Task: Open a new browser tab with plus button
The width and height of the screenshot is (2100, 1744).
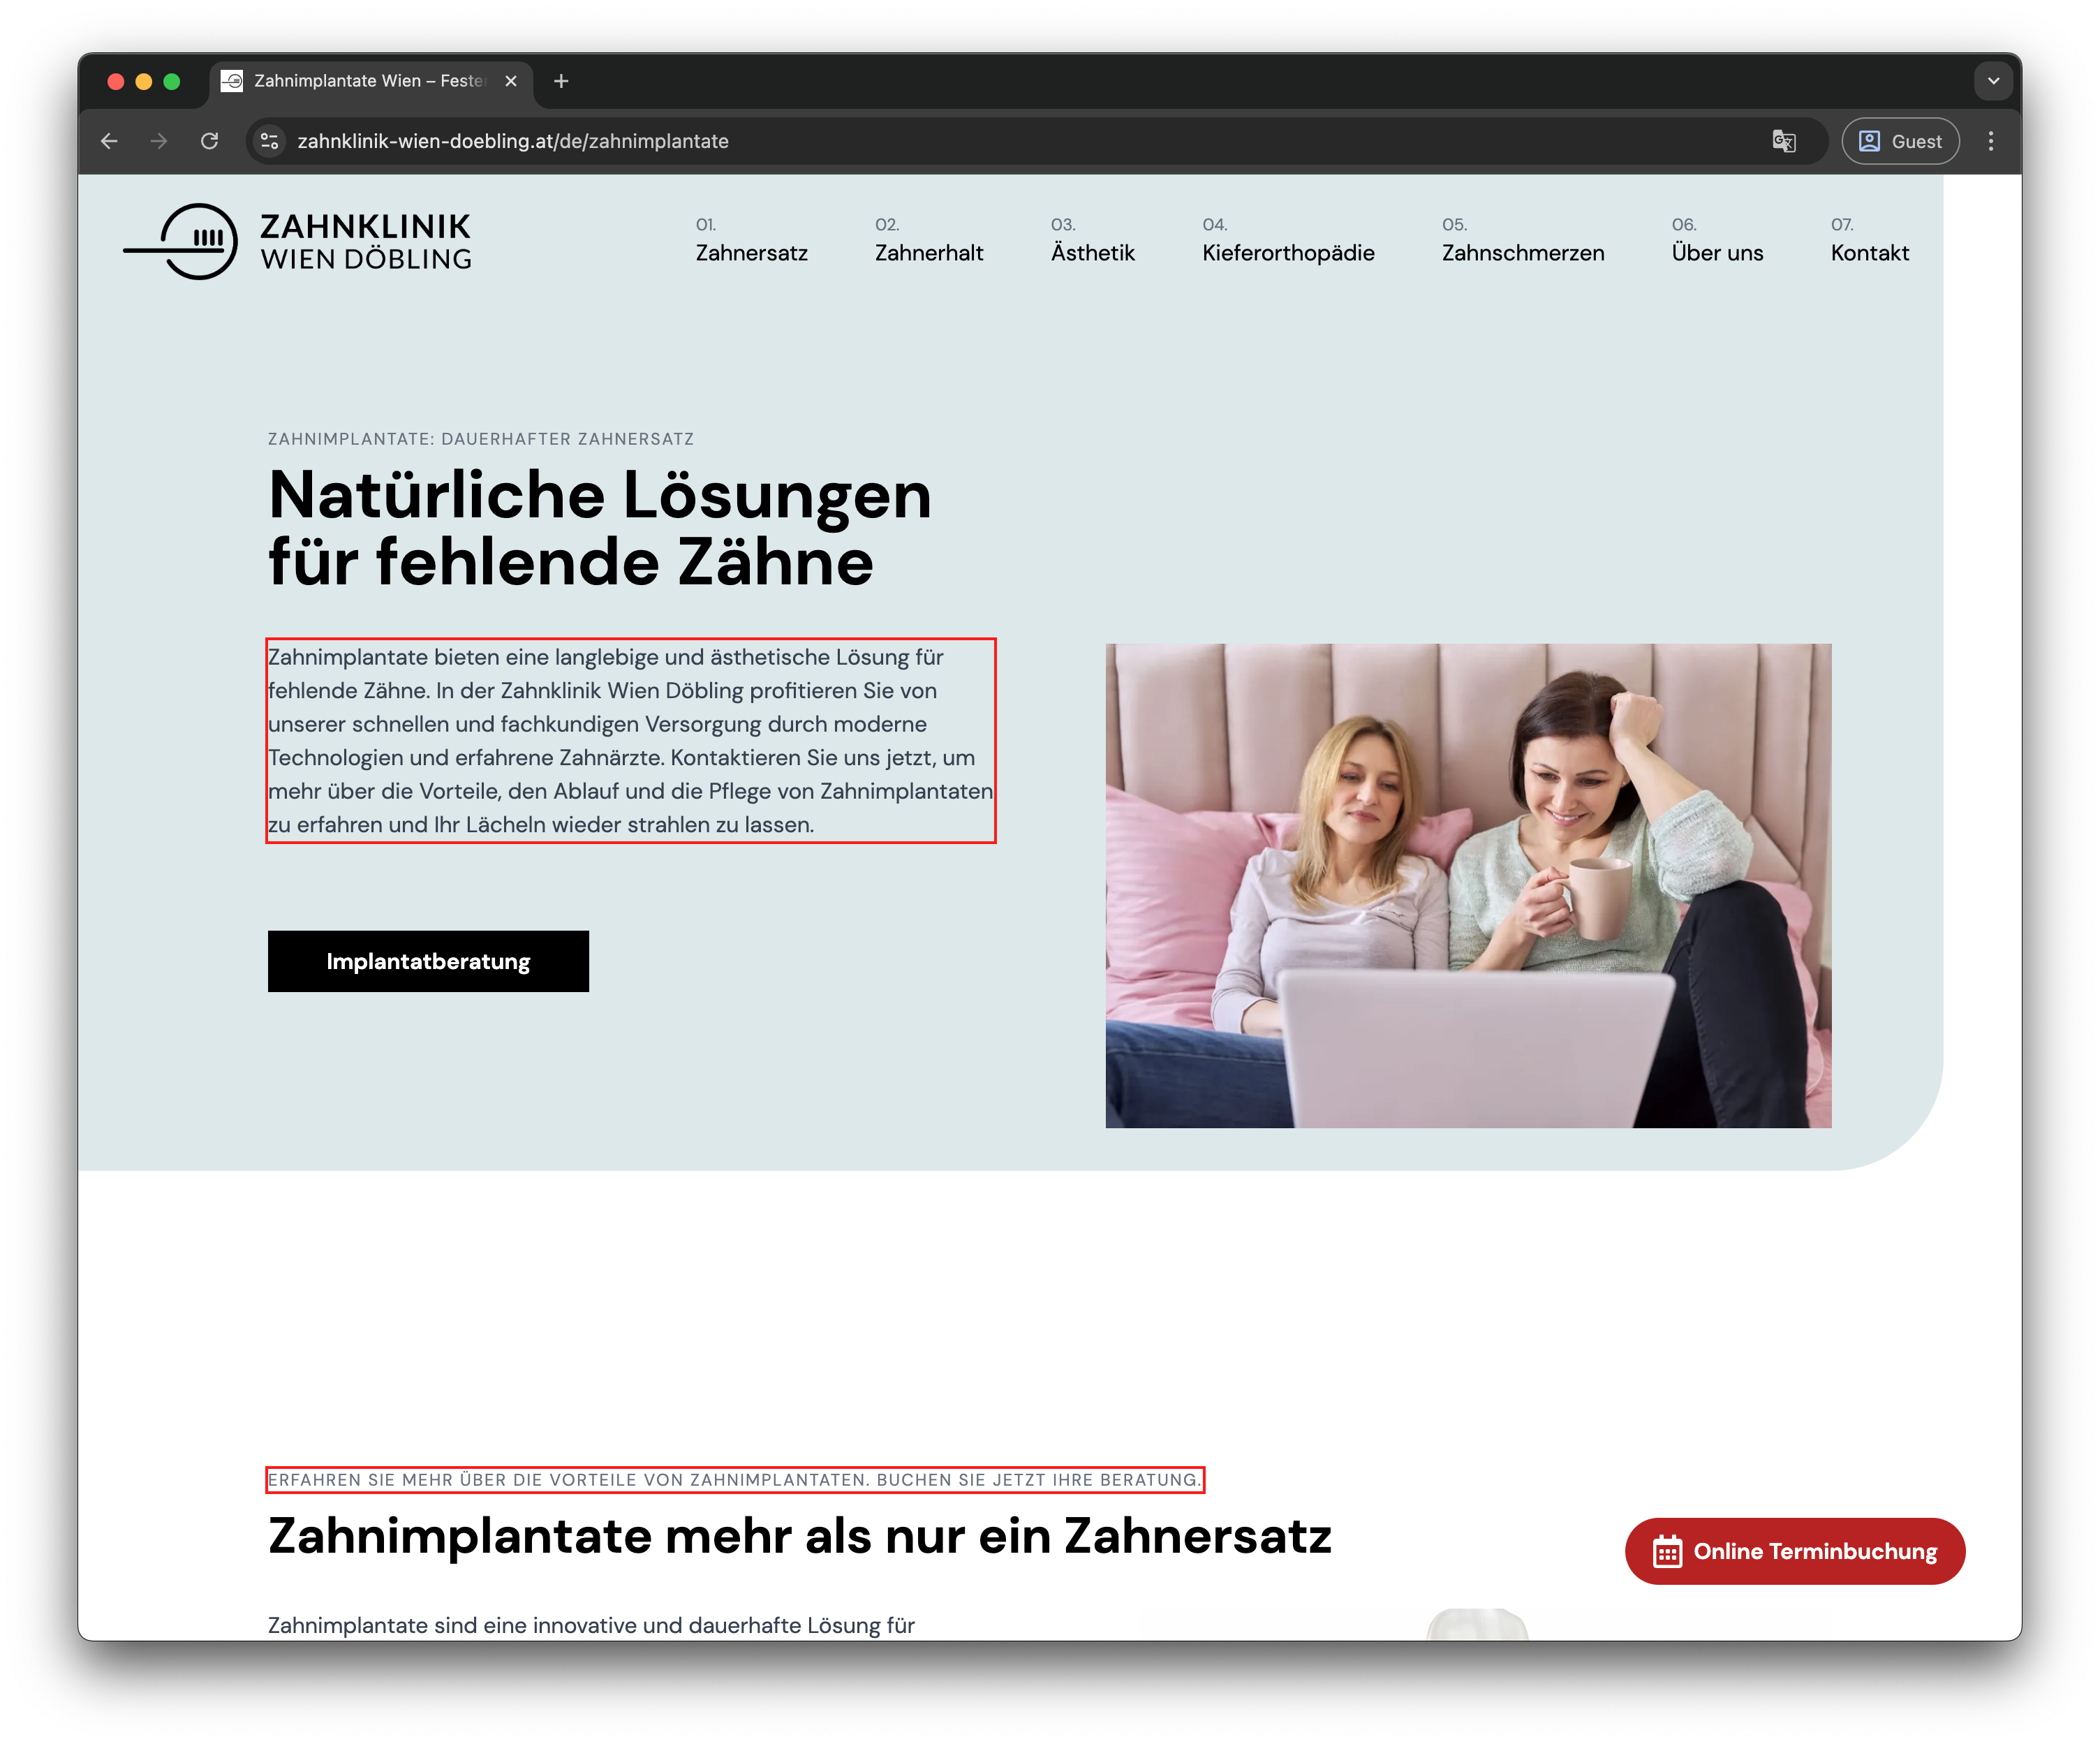Action: click(x=561, y=81)
